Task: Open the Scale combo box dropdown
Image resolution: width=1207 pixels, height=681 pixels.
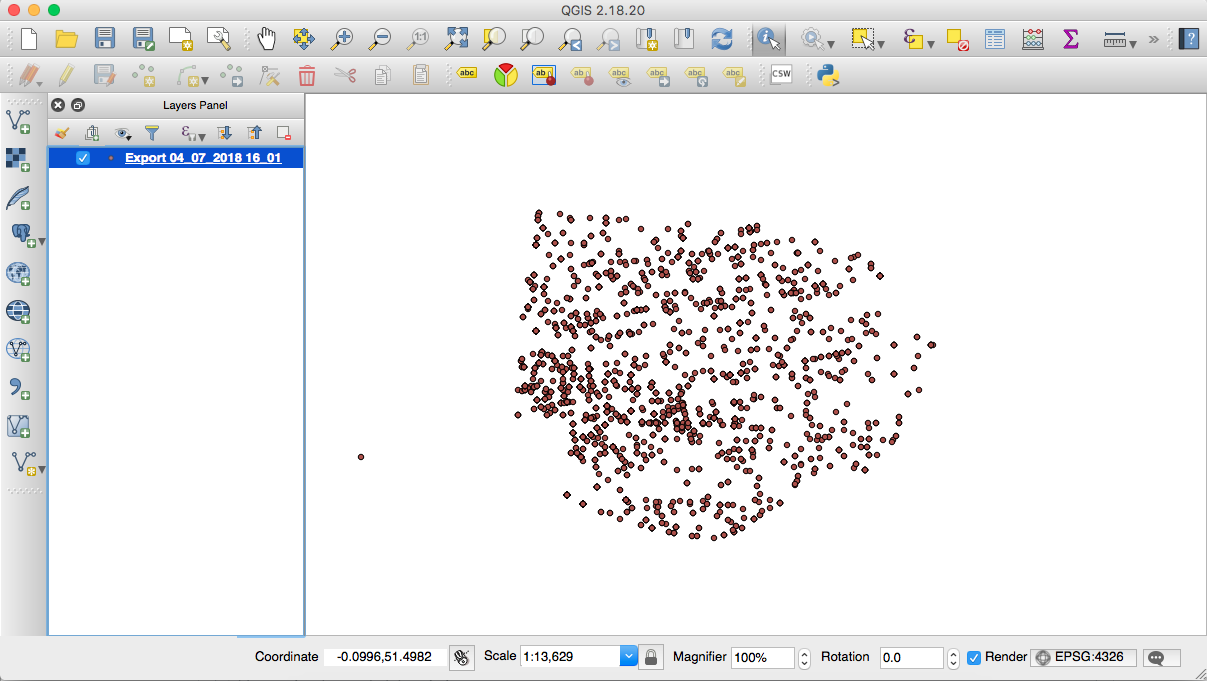Action: pyautogui.click(x=628, y=657)
